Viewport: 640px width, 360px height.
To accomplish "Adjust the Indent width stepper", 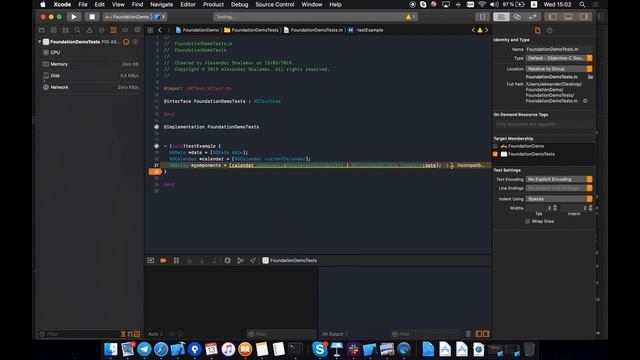I will click(x=590, y=208).
